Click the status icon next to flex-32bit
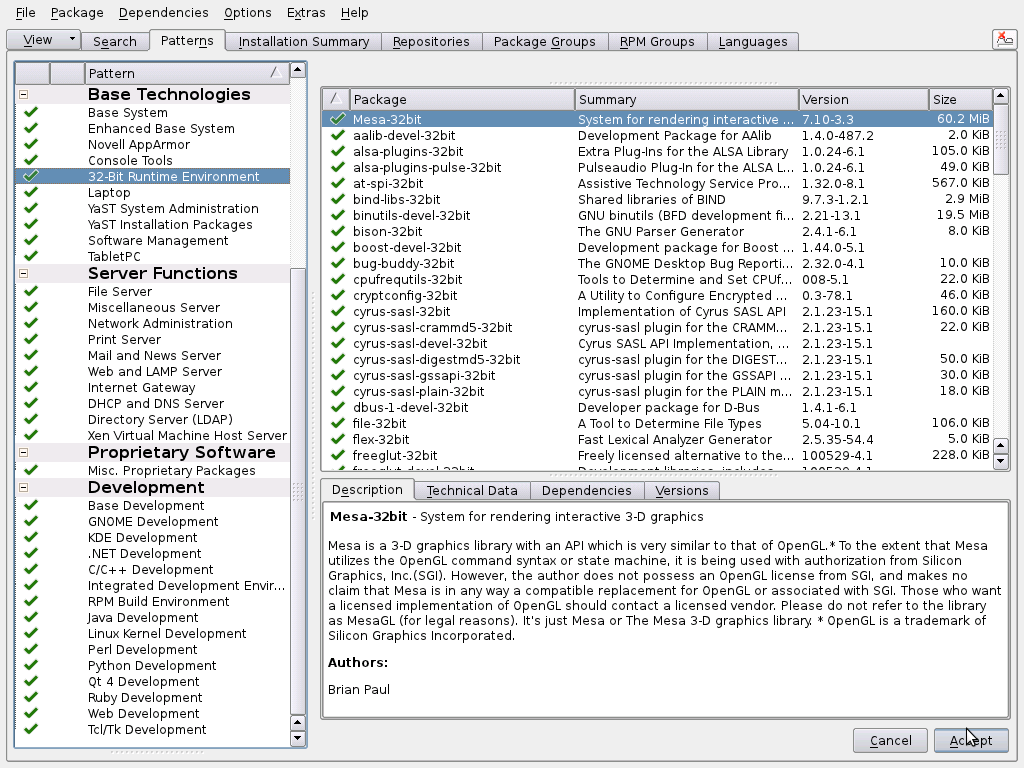The width and height of the screenshot is (1024, 768). 337,439
